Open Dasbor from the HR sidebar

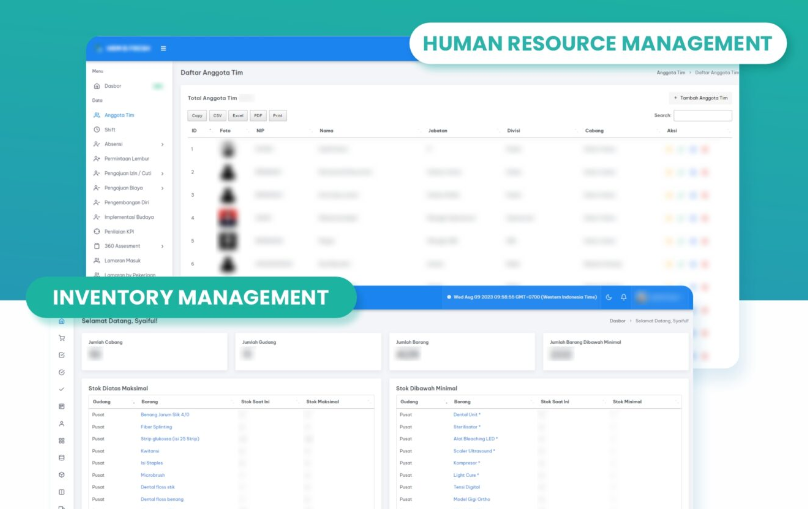pyautogui.click(x=112, y=86)
